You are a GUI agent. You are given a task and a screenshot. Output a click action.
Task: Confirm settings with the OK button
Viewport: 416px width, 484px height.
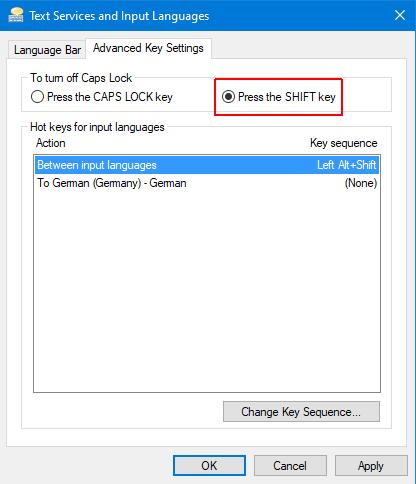point(209,466)
